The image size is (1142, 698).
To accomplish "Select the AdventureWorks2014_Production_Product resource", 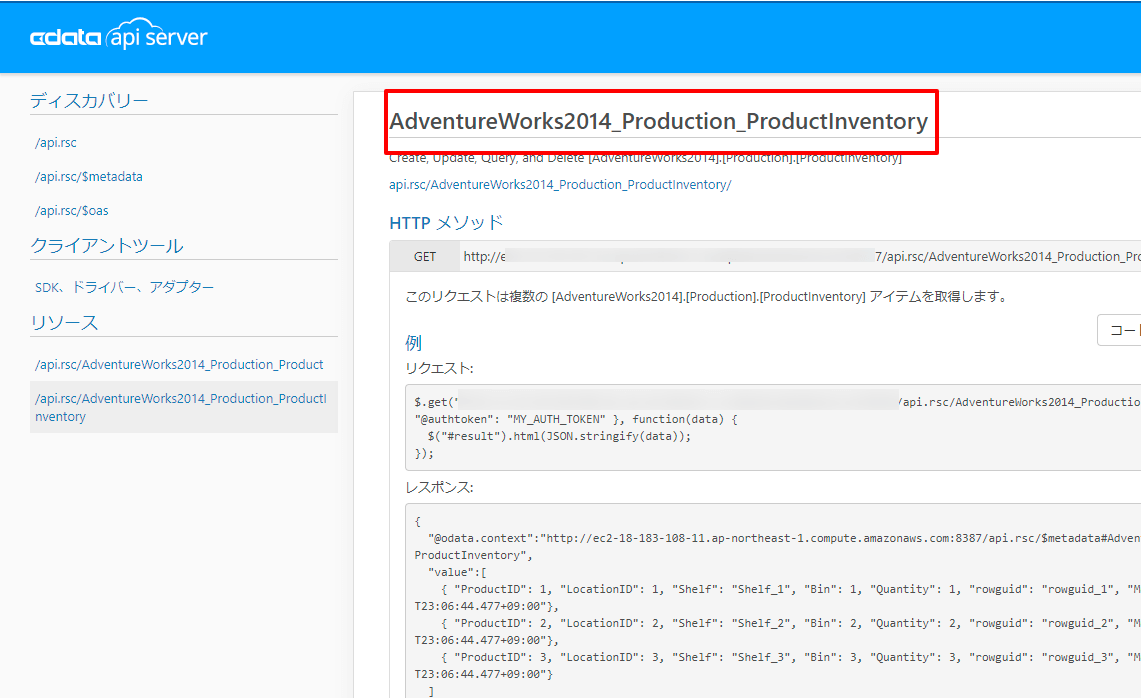I will [179, 365].
